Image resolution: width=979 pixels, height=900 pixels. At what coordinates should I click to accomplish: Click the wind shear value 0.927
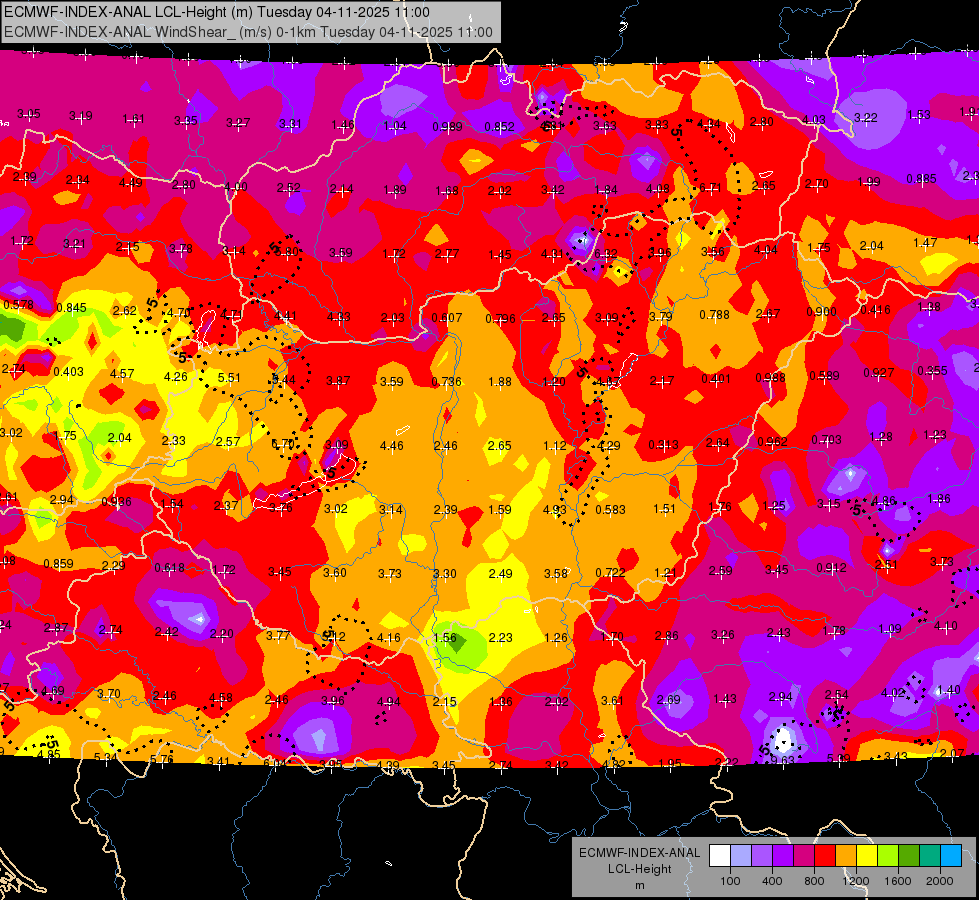pos(878,373)
